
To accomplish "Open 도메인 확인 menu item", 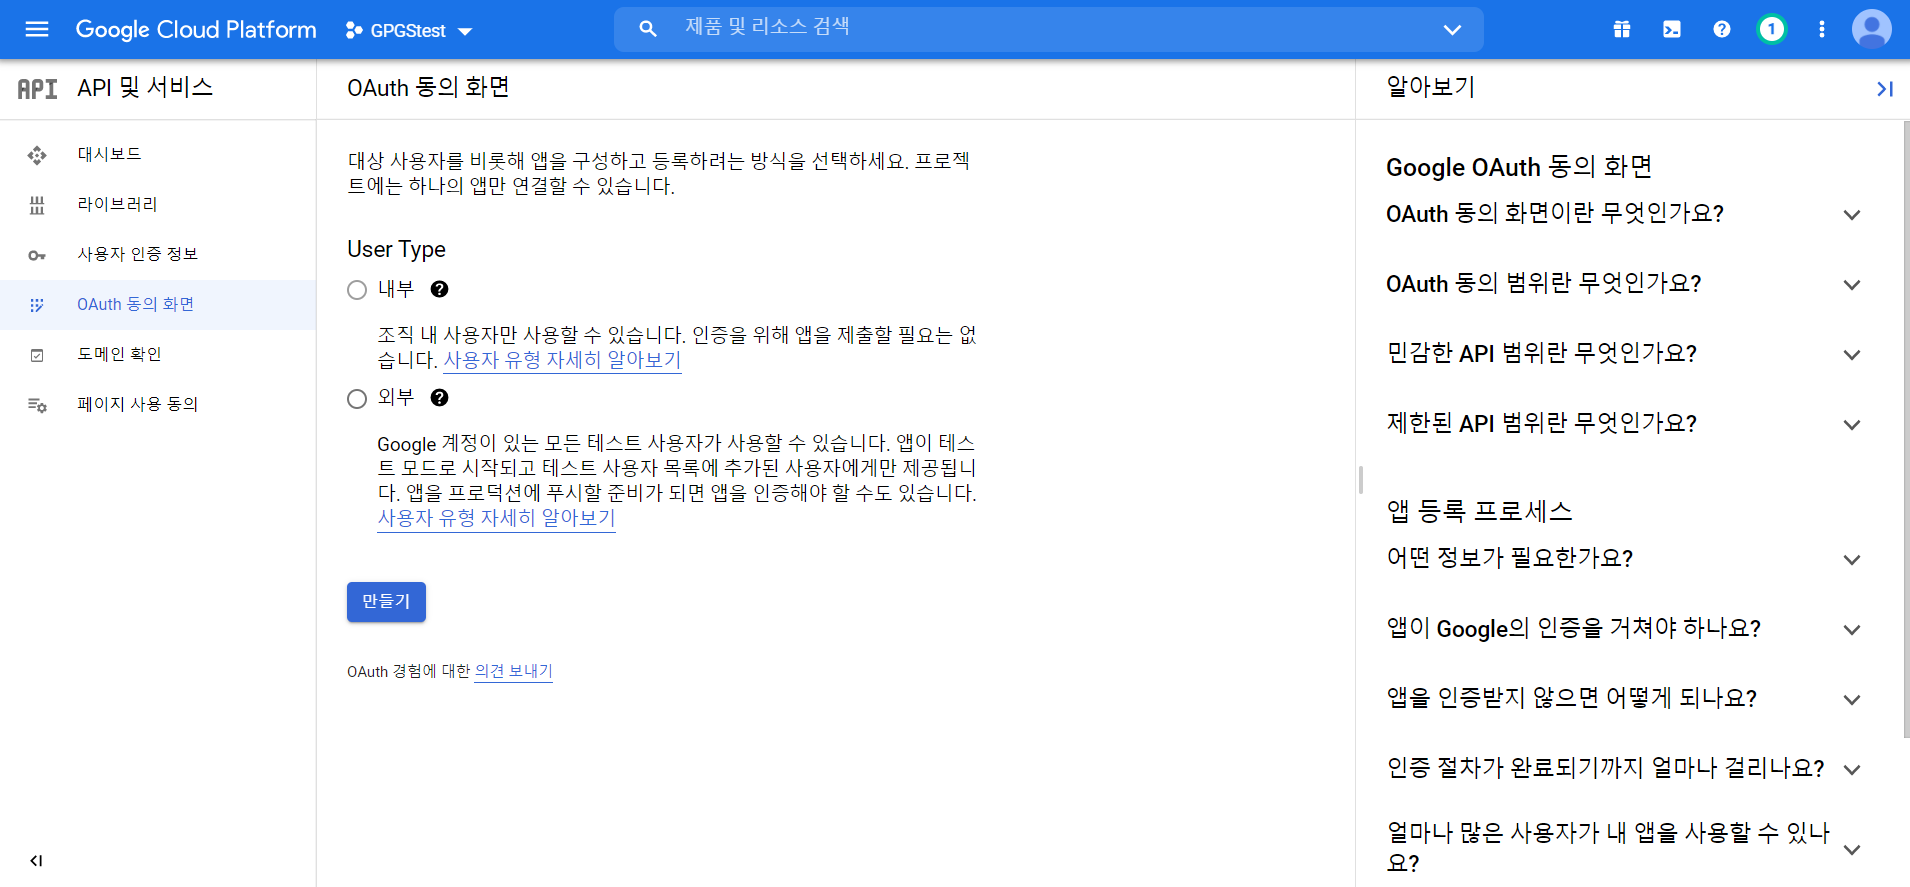I will (158, 355).
